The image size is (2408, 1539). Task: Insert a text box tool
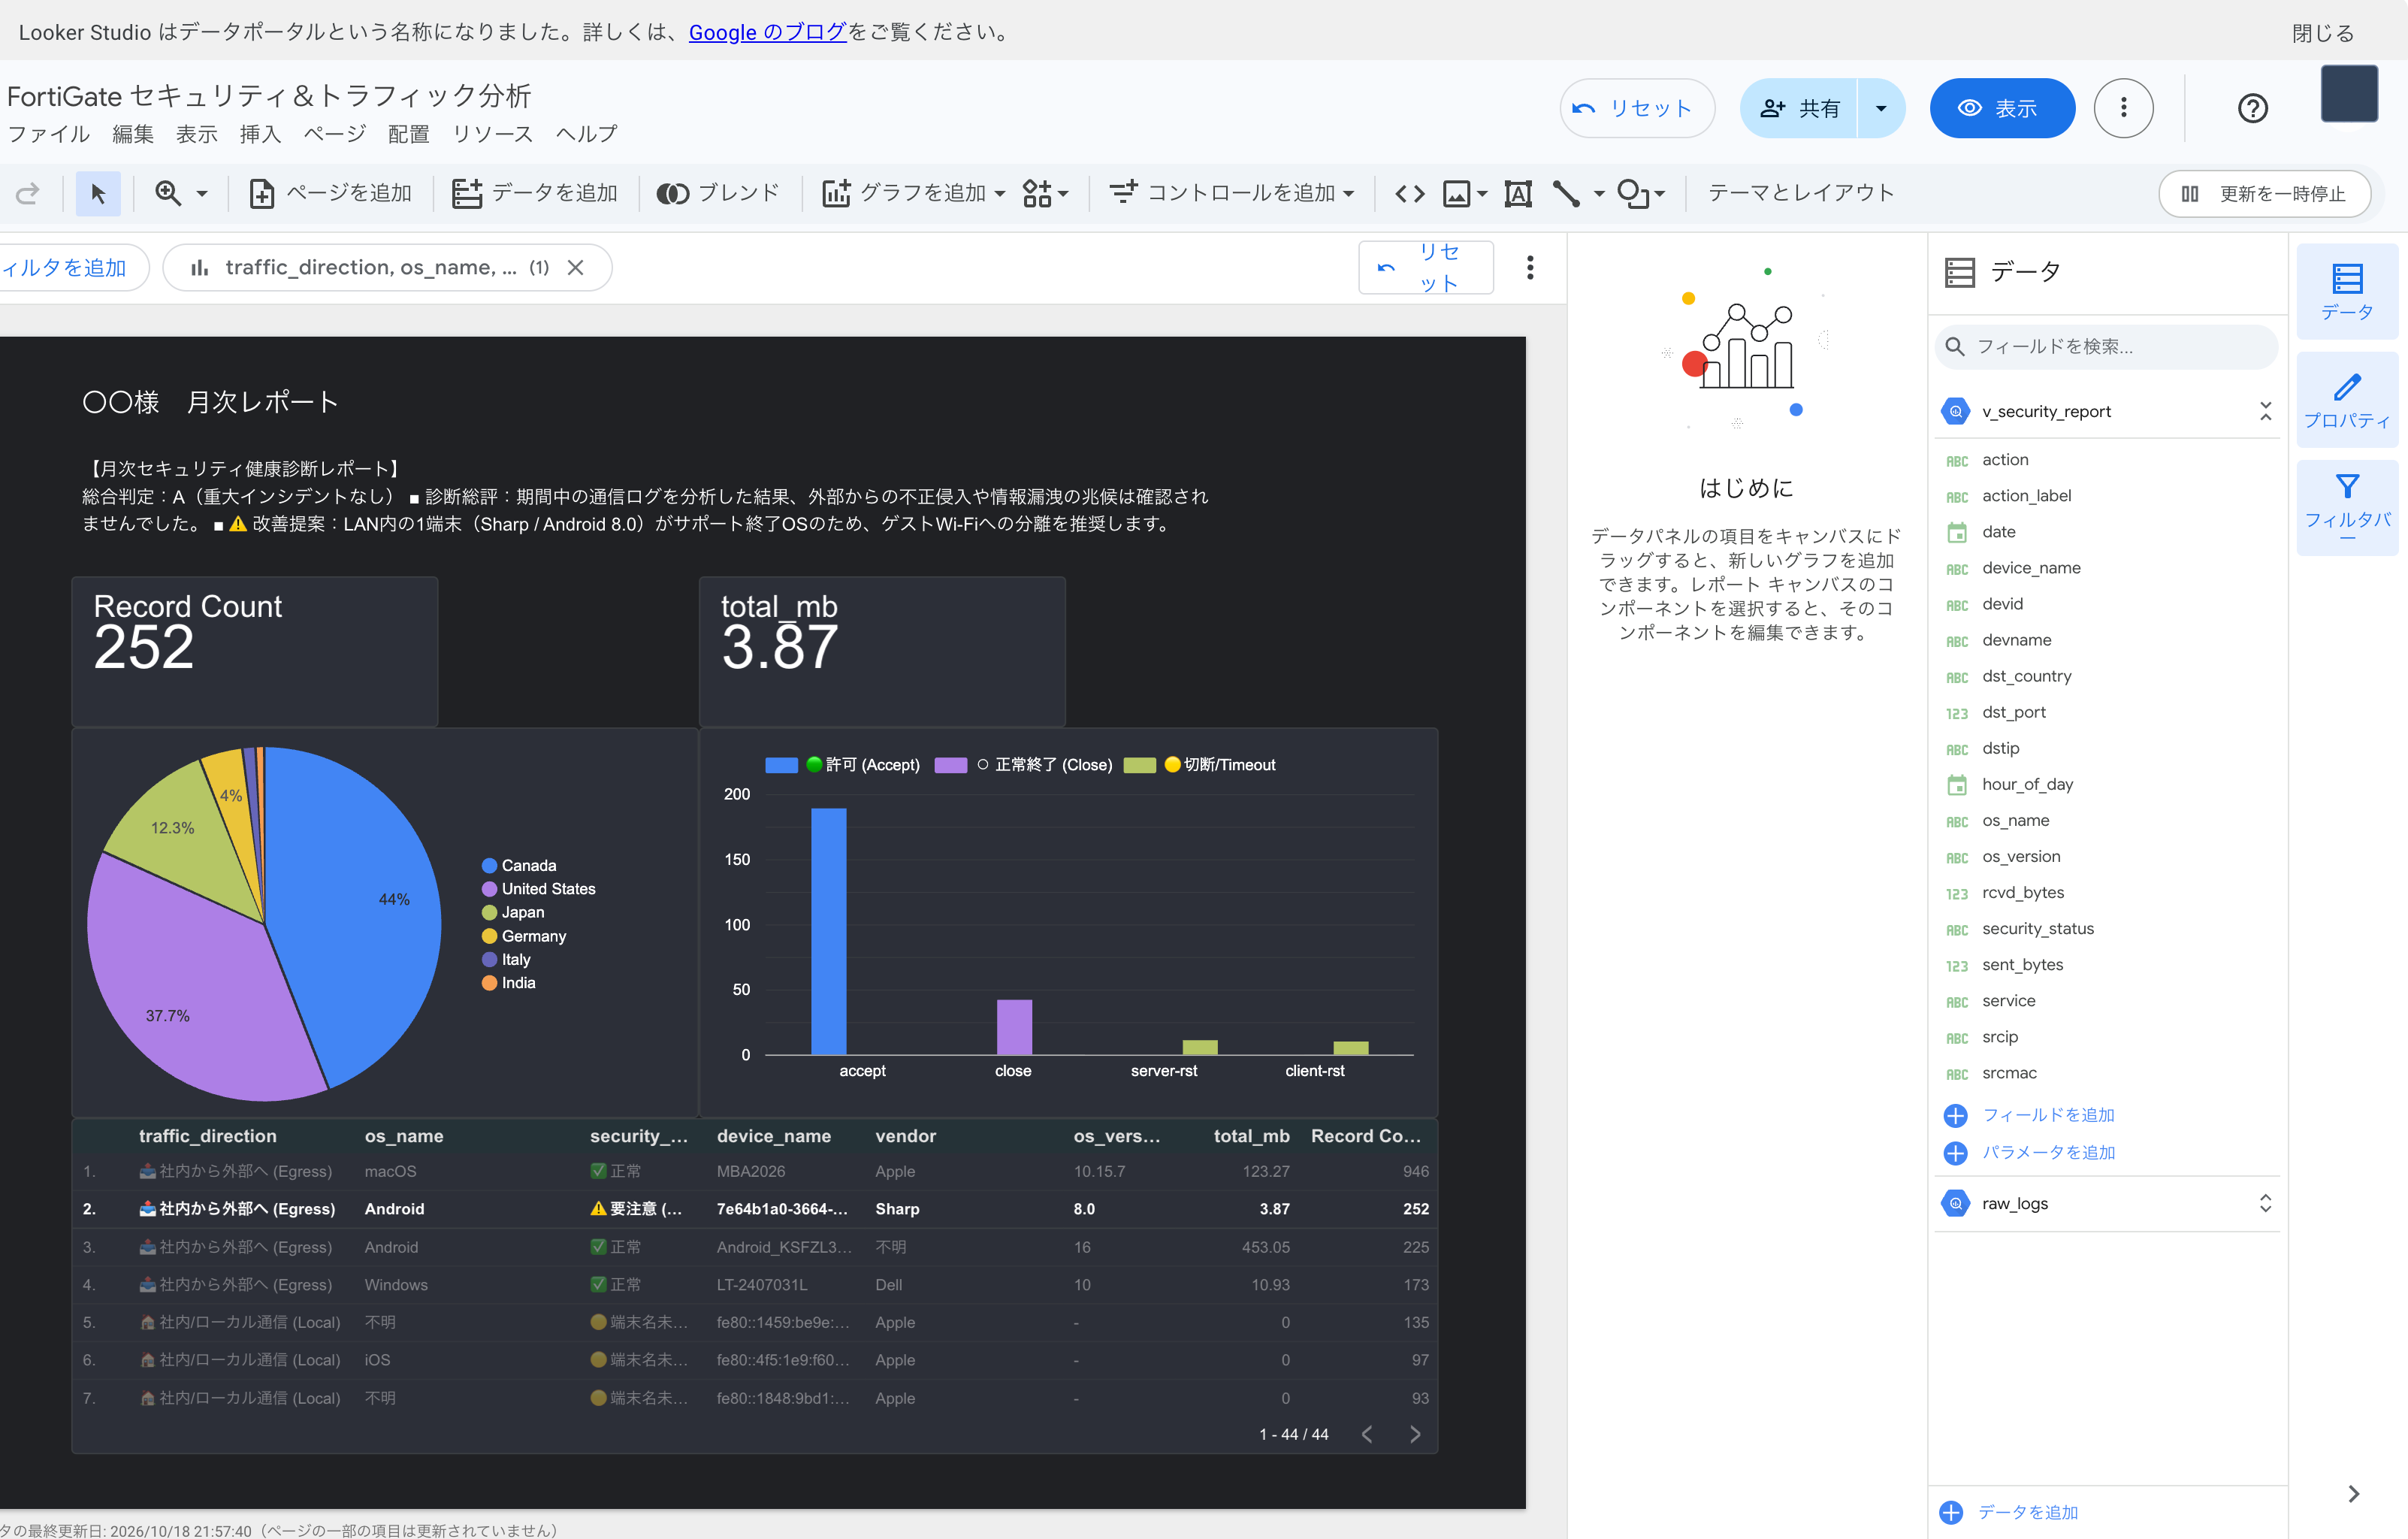(x=1518, y=193)
